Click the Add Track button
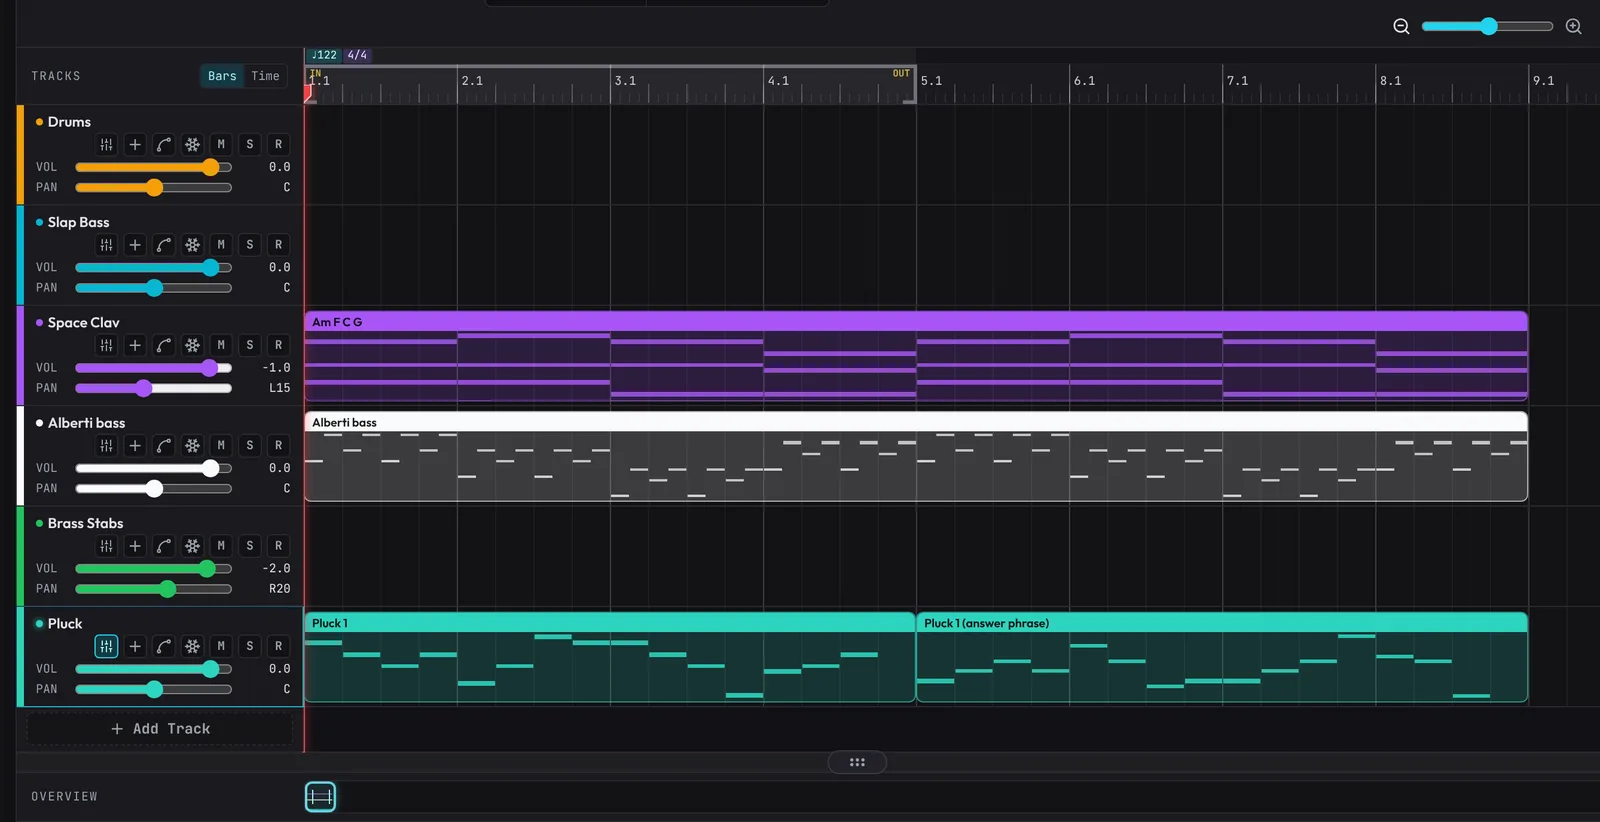Viewport: 1600px width, 822px height. click(160, 729)
